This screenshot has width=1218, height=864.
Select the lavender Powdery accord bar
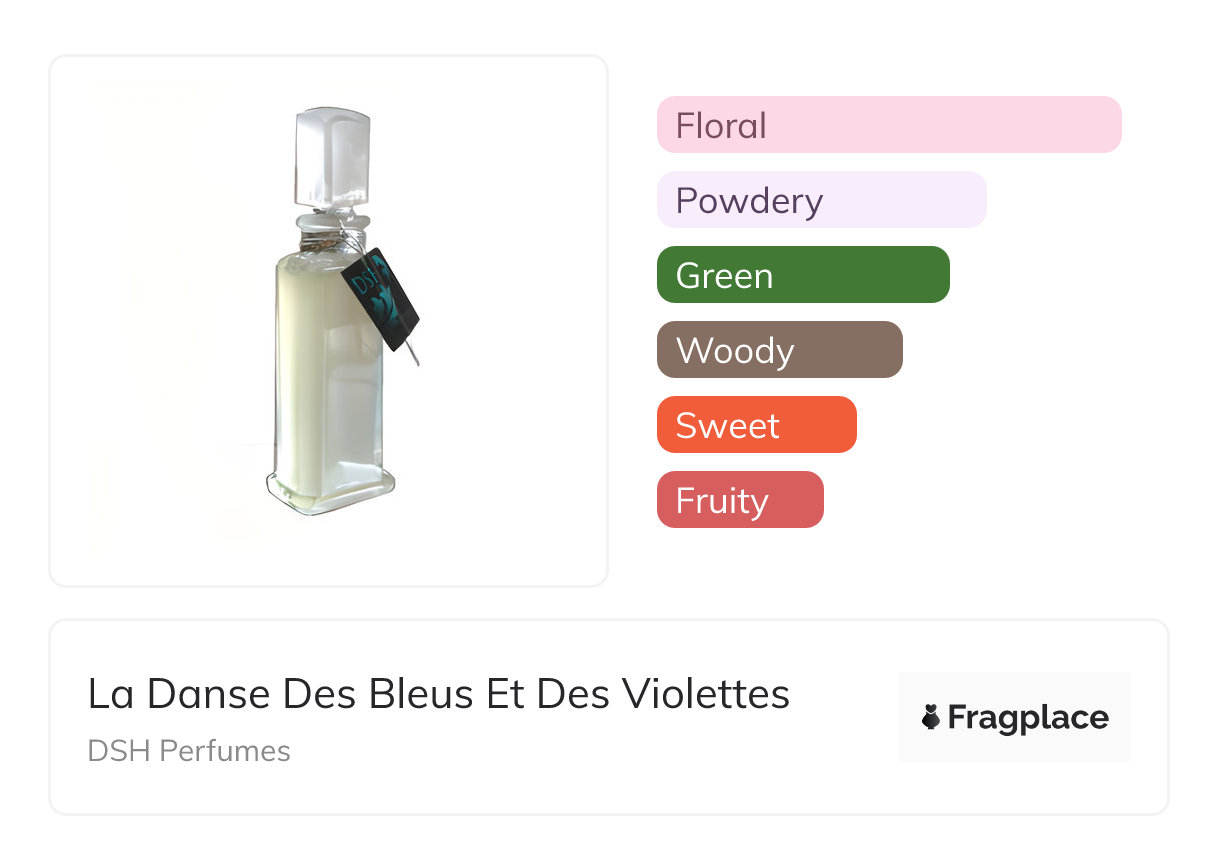pos(821,200)
